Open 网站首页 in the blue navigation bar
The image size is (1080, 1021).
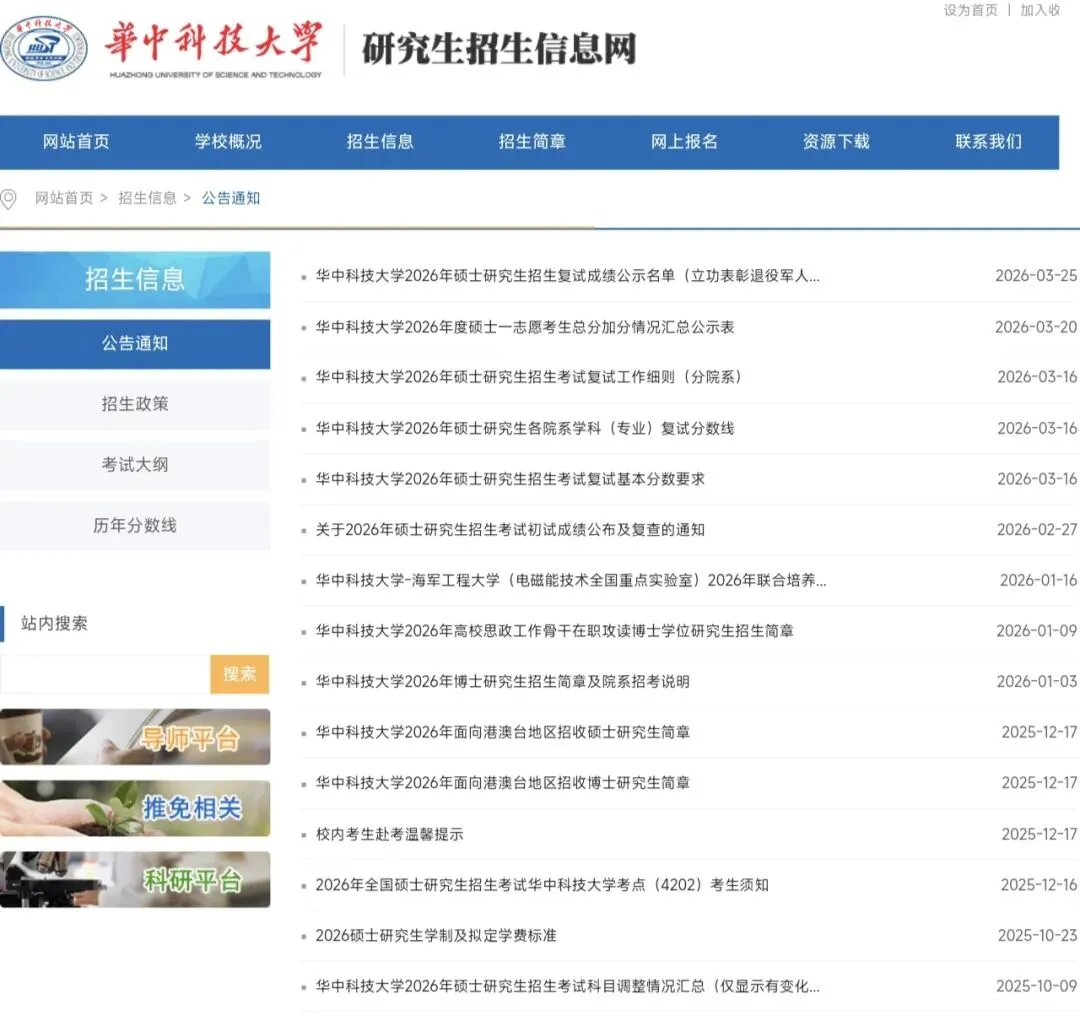[76, 142]
